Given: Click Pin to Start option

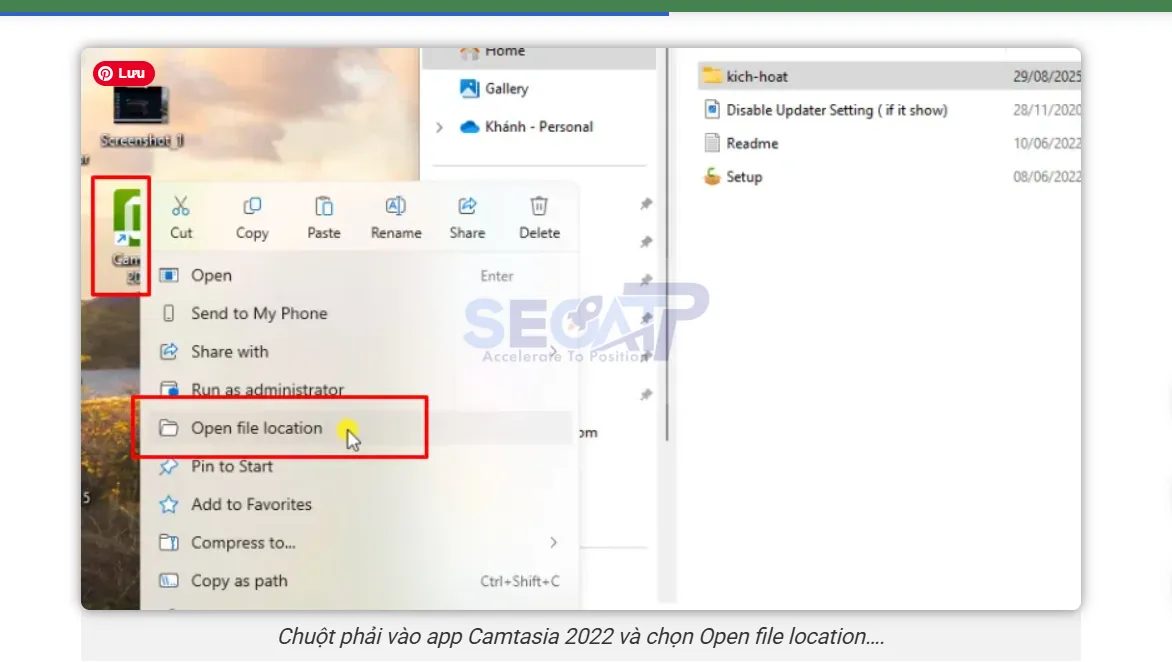Looking at the screenshot, I should click(230, 466).
